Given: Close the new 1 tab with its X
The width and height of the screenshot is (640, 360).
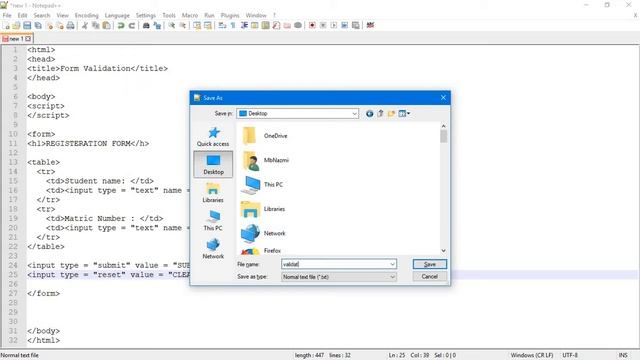Looking at the screenshot, I should [x=28, y=39].
